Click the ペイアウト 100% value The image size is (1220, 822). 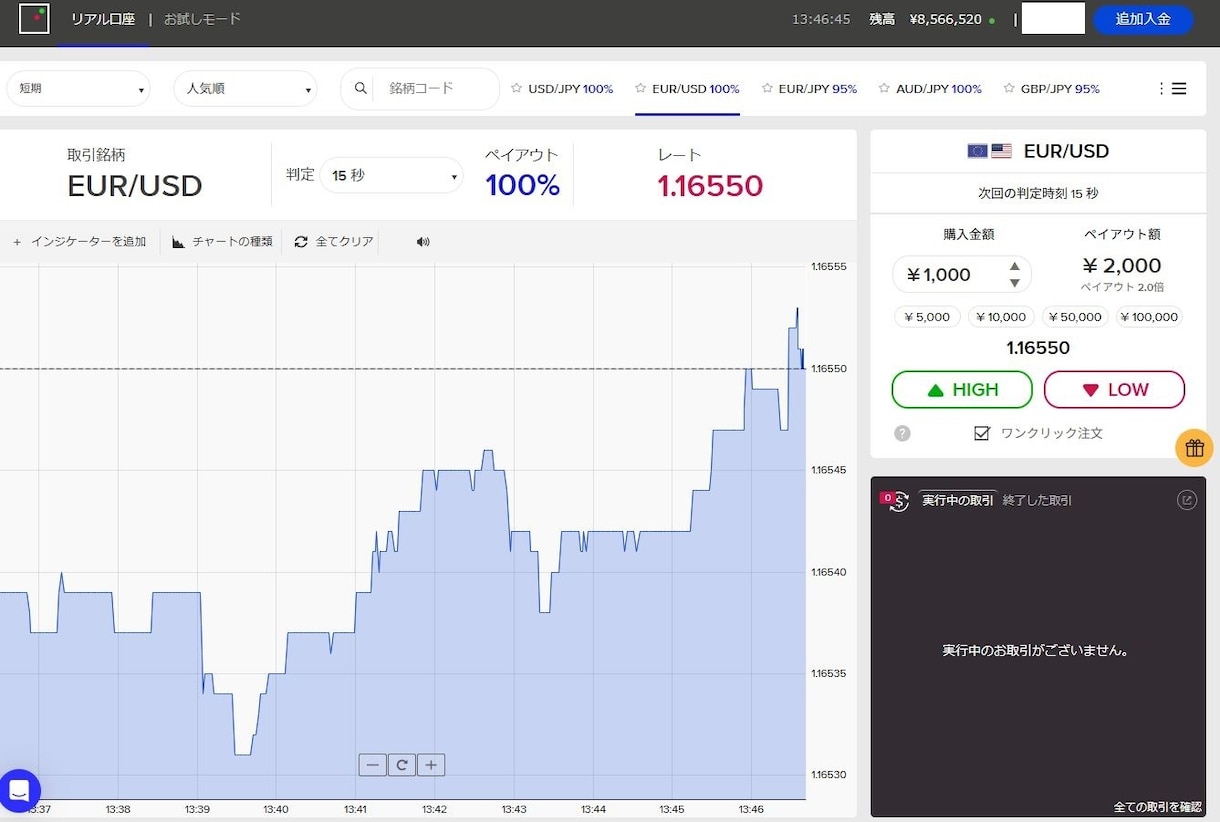click(522, 185)
